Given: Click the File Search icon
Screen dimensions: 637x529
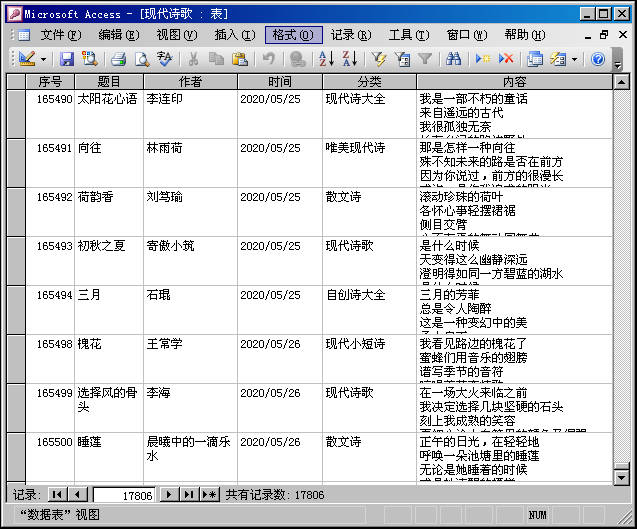Looking at the screenshot, I should (x=89, y=59).
